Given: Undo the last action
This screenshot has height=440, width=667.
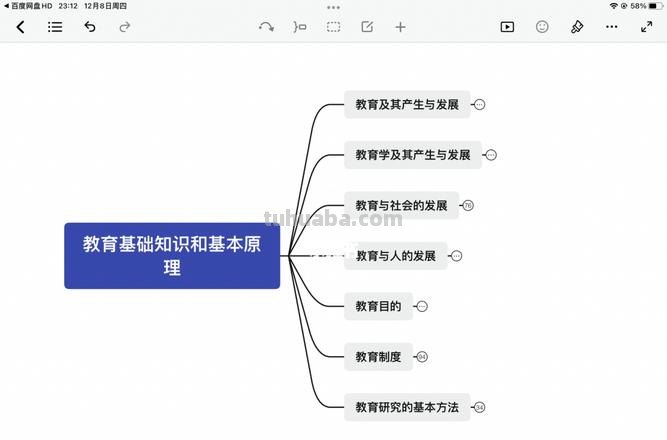Looking at the screenshot, I should 90,27.
